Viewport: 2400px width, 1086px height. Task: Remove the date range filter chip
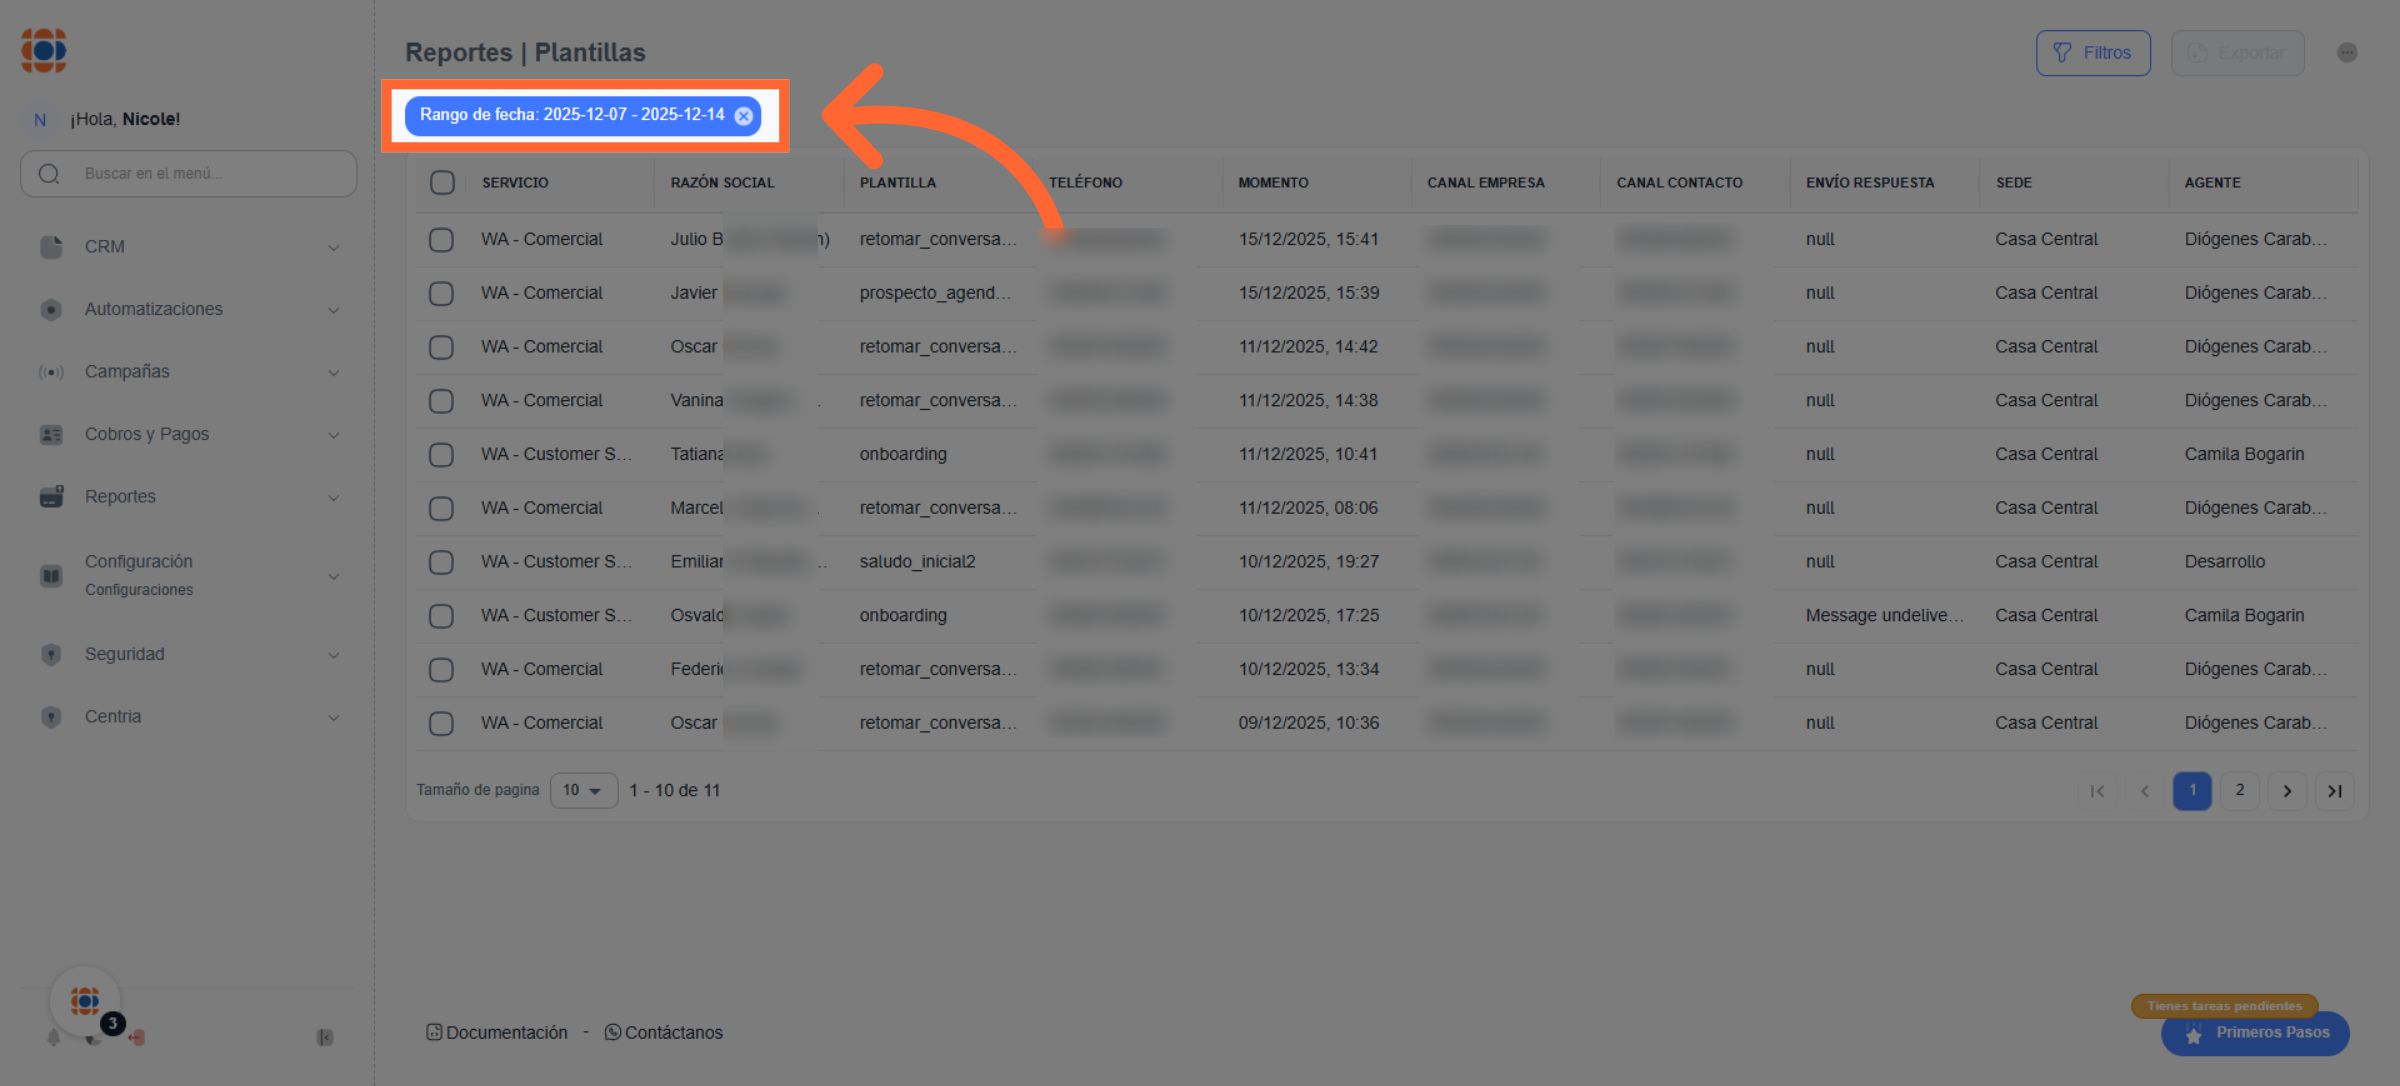(743, 116)
